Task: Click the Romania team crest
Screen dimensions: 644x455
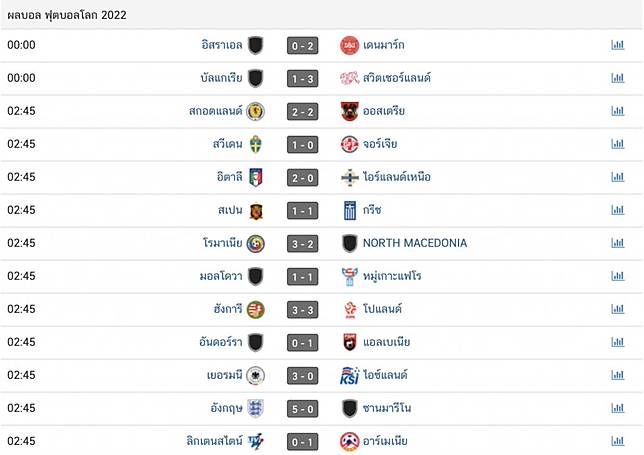Action: [x=256, y=243]
